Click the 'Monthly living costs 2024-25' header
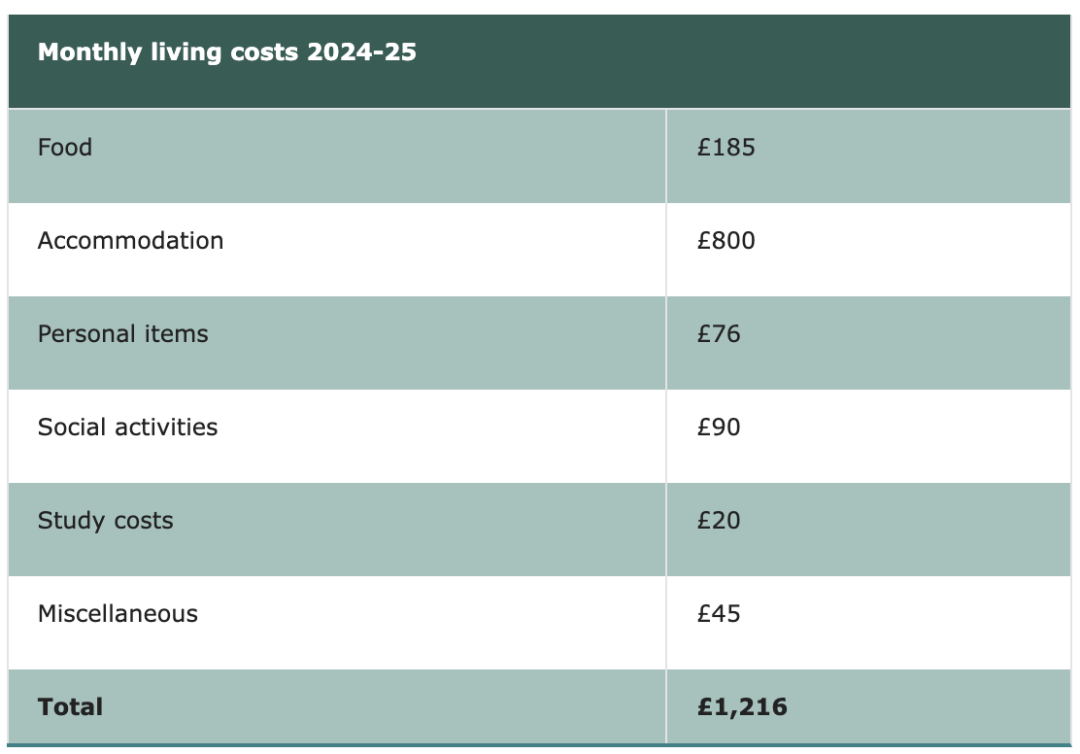 click(x=227, y=52)
